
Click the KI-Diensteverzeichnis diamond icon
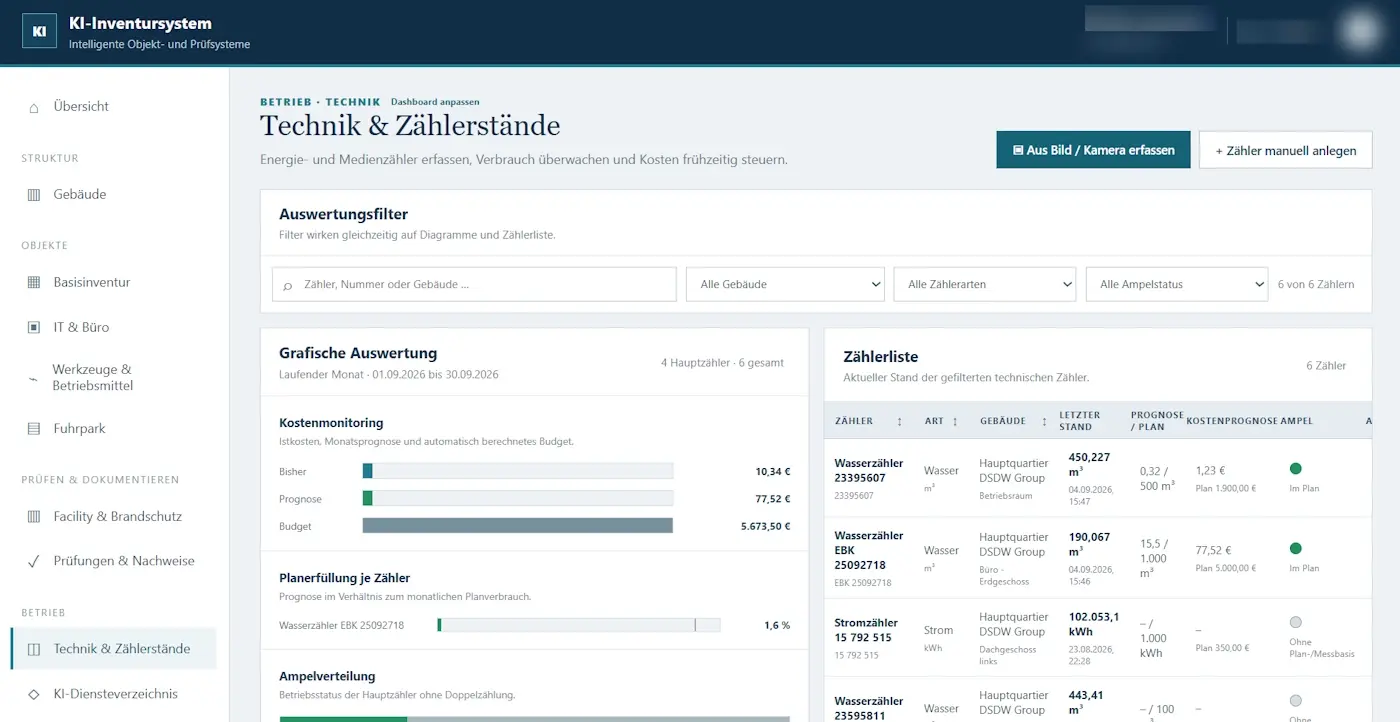pyautogui.click(x=34, y=694)
